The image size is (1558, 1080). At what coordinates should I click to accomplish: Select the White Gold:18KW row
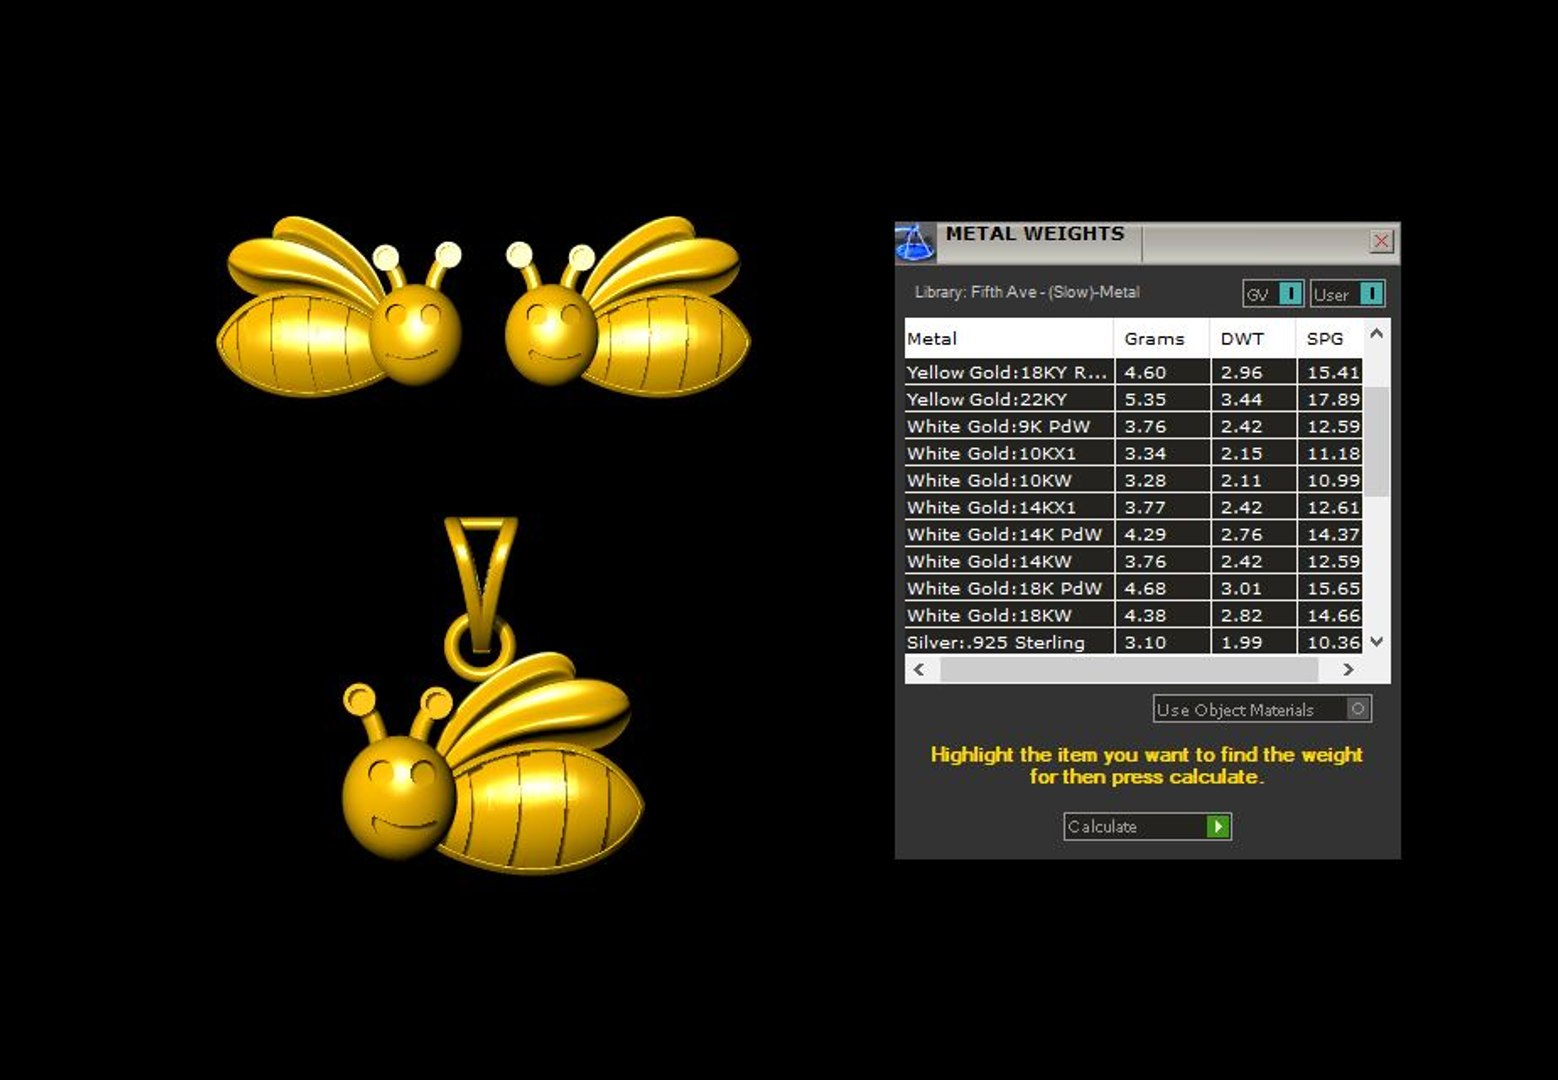1134,615
